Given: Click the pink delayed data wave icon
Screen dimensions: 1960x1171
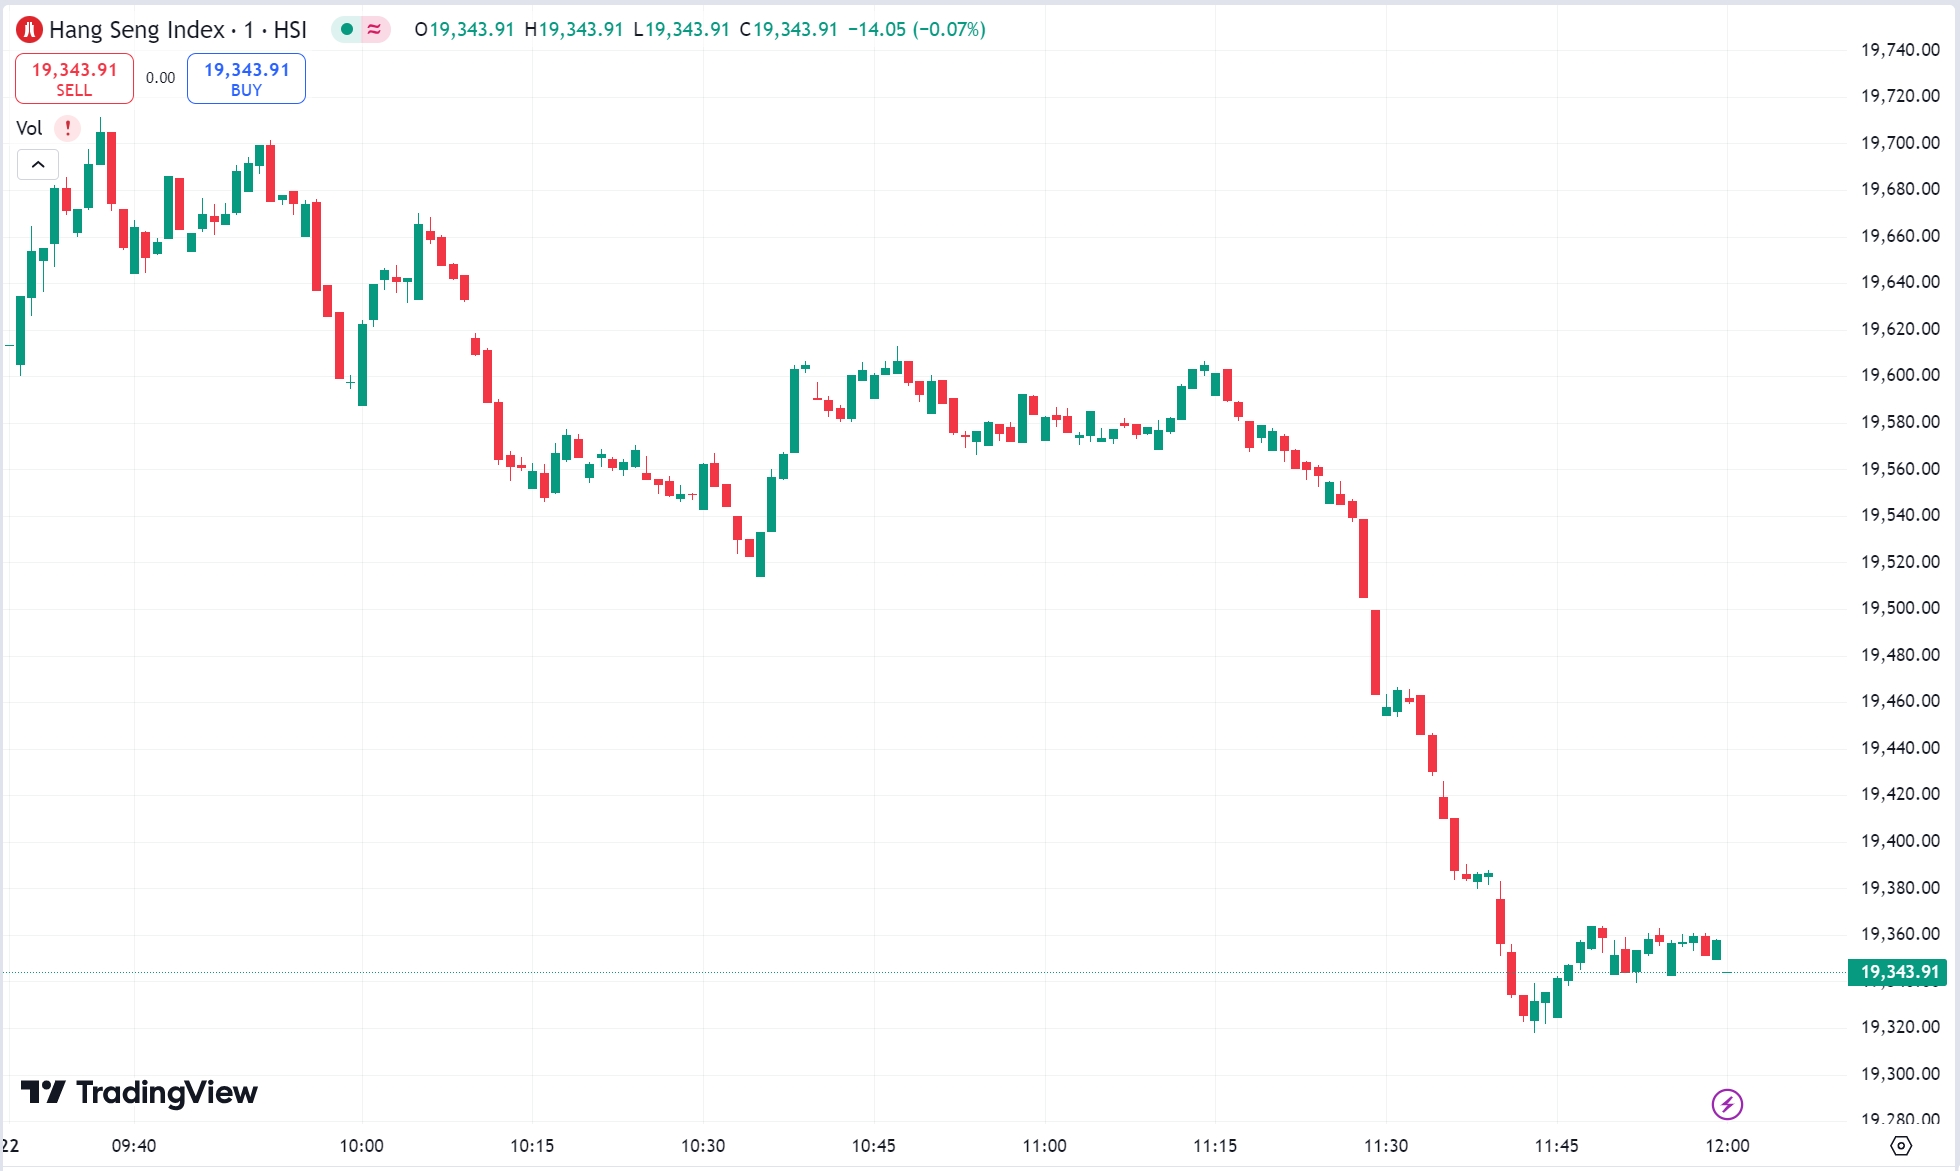Looking at the screenshot, I should pos(374,30).
